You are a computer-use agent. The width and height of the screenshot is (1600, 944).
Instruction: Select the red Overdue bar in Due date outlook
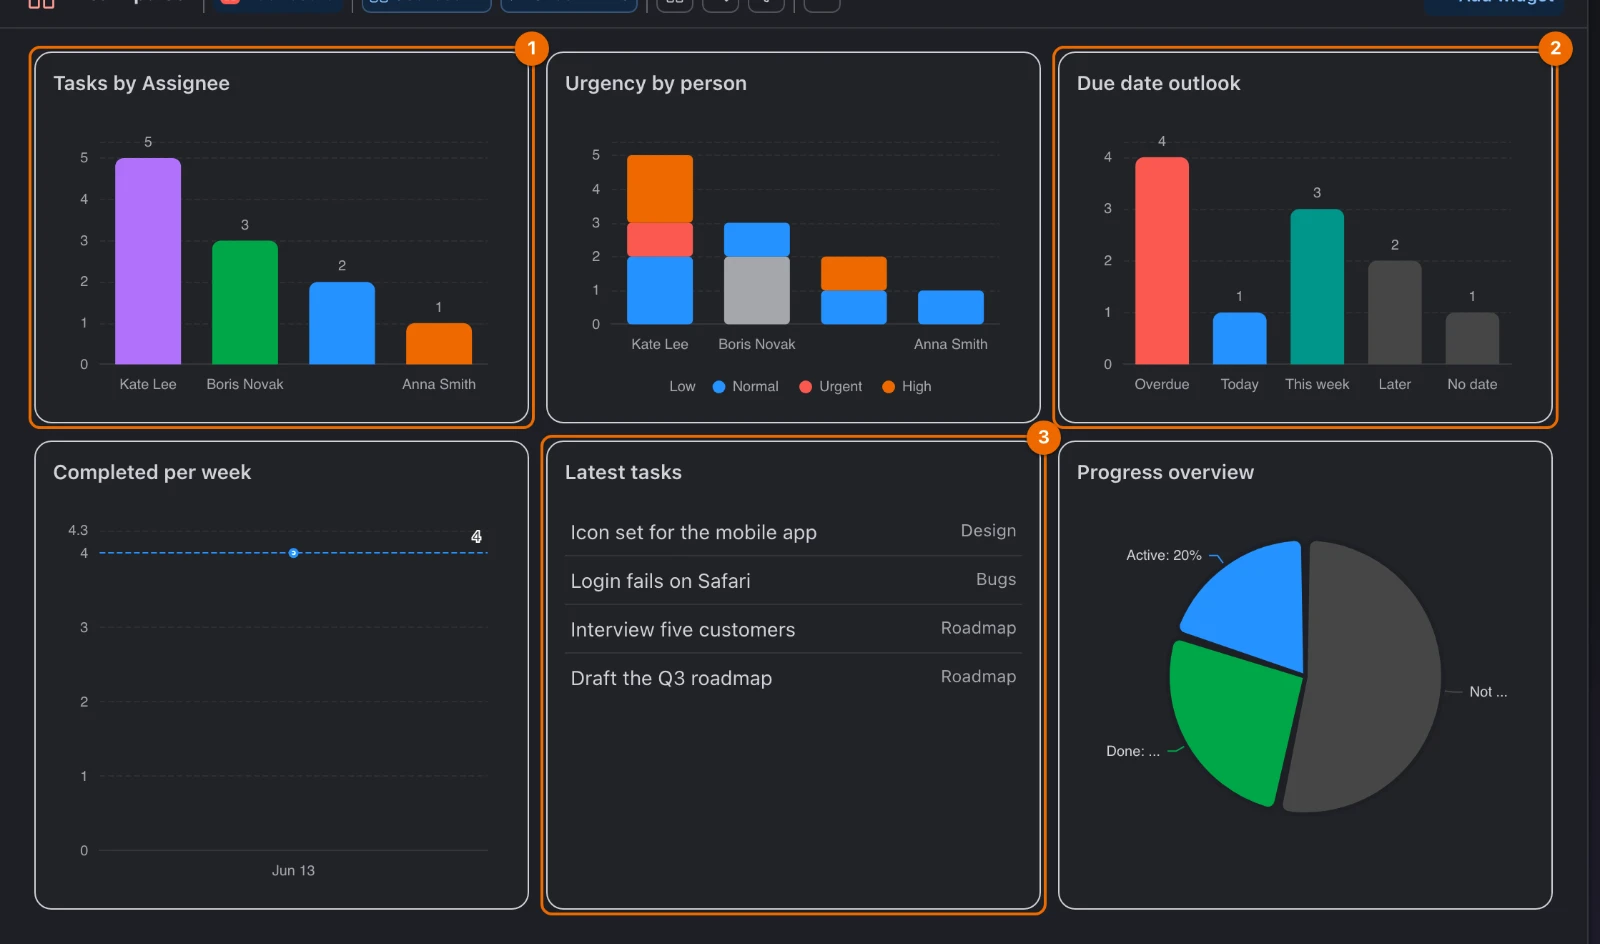tap(1162, 260)
